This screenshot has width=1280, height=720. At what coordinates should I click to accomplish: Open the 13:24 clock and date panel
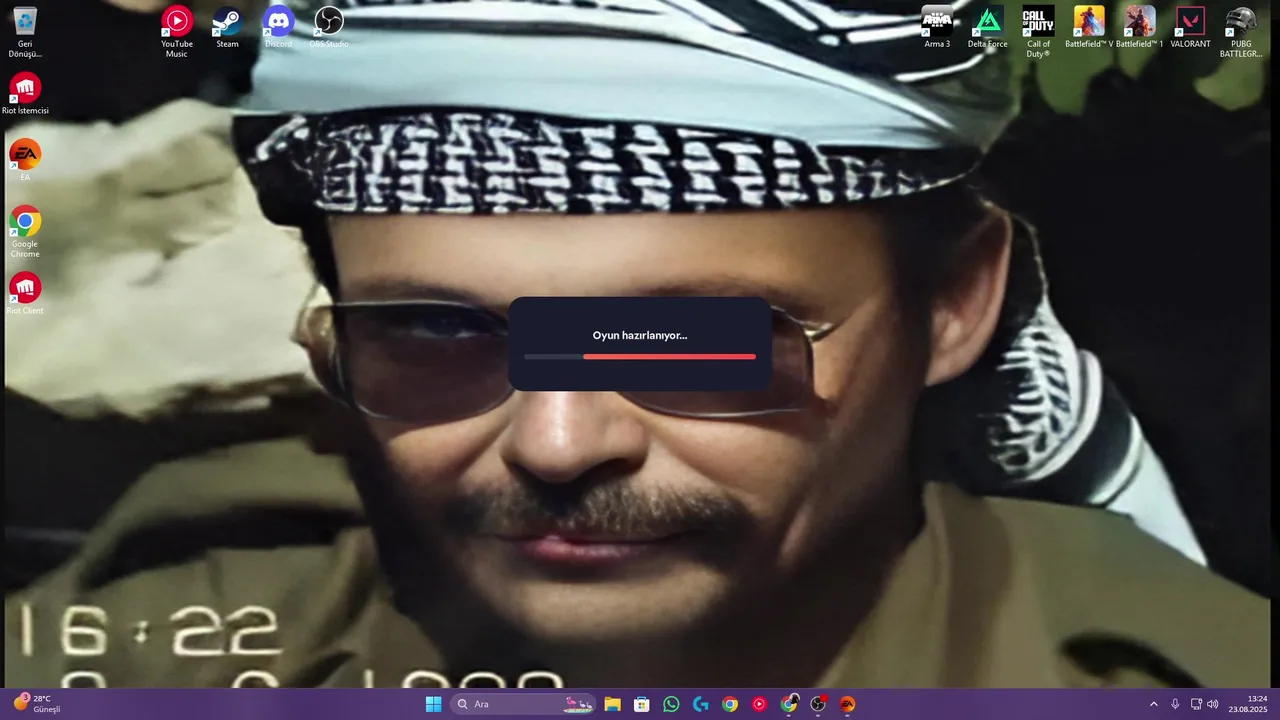1248,704
